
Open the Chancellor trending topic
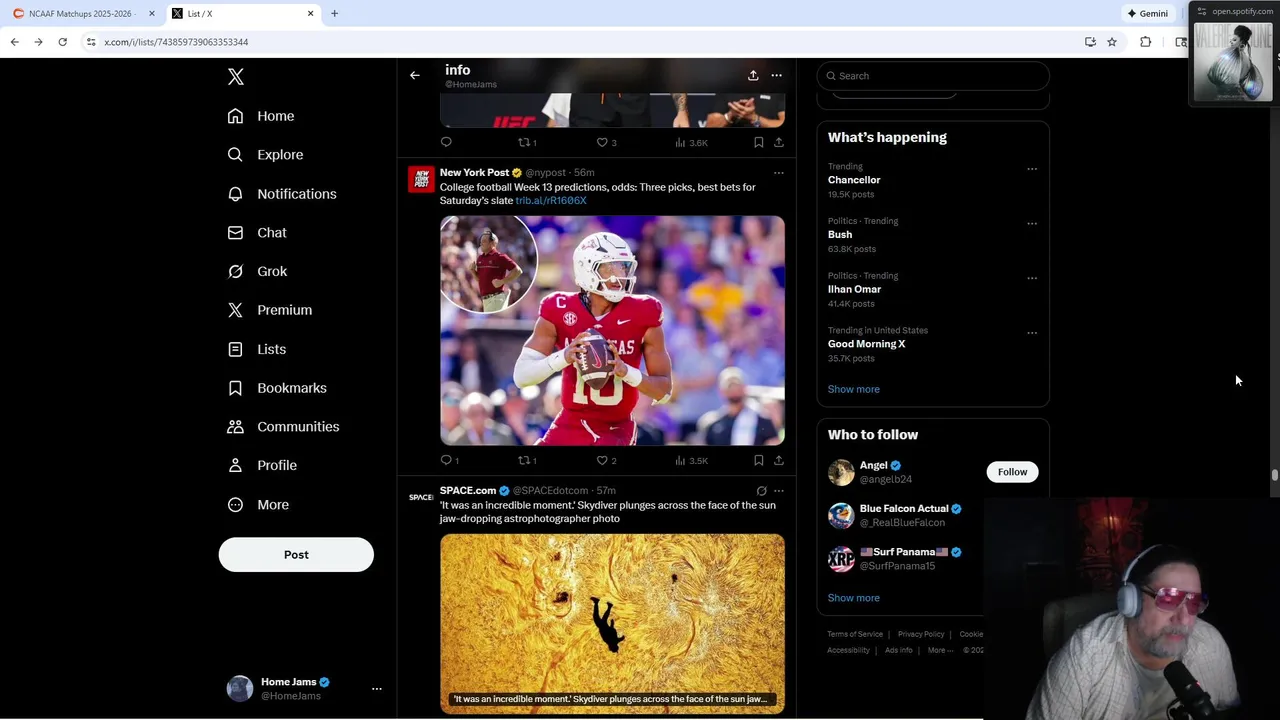(854, 180)
